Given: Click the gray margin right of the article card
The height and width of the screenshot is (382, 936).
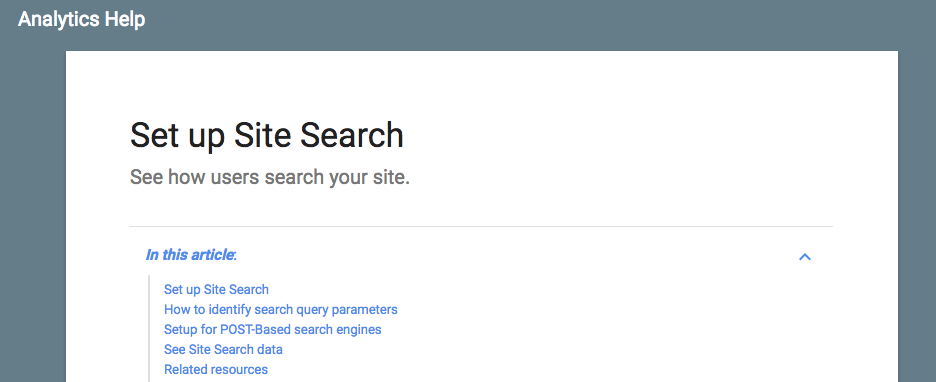Looking at the screenshot, I should tap(917, 215).
